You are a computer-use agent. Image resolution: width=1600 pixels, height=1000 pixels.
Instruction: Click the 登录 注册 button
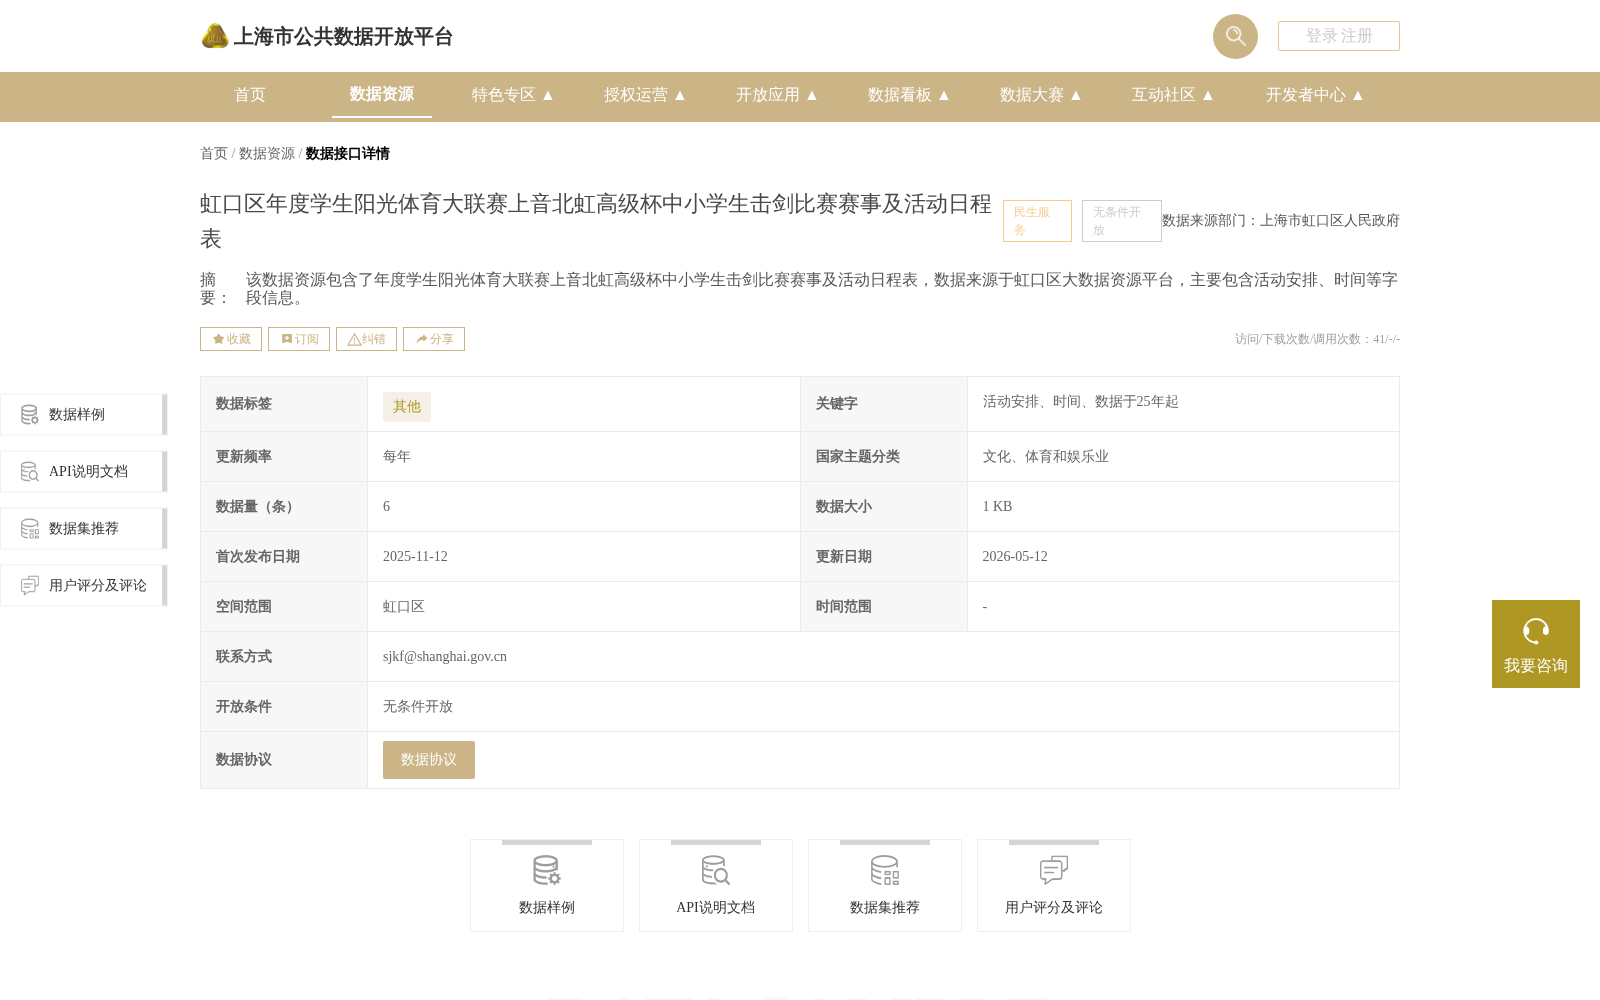click(x=1338, y=36)
